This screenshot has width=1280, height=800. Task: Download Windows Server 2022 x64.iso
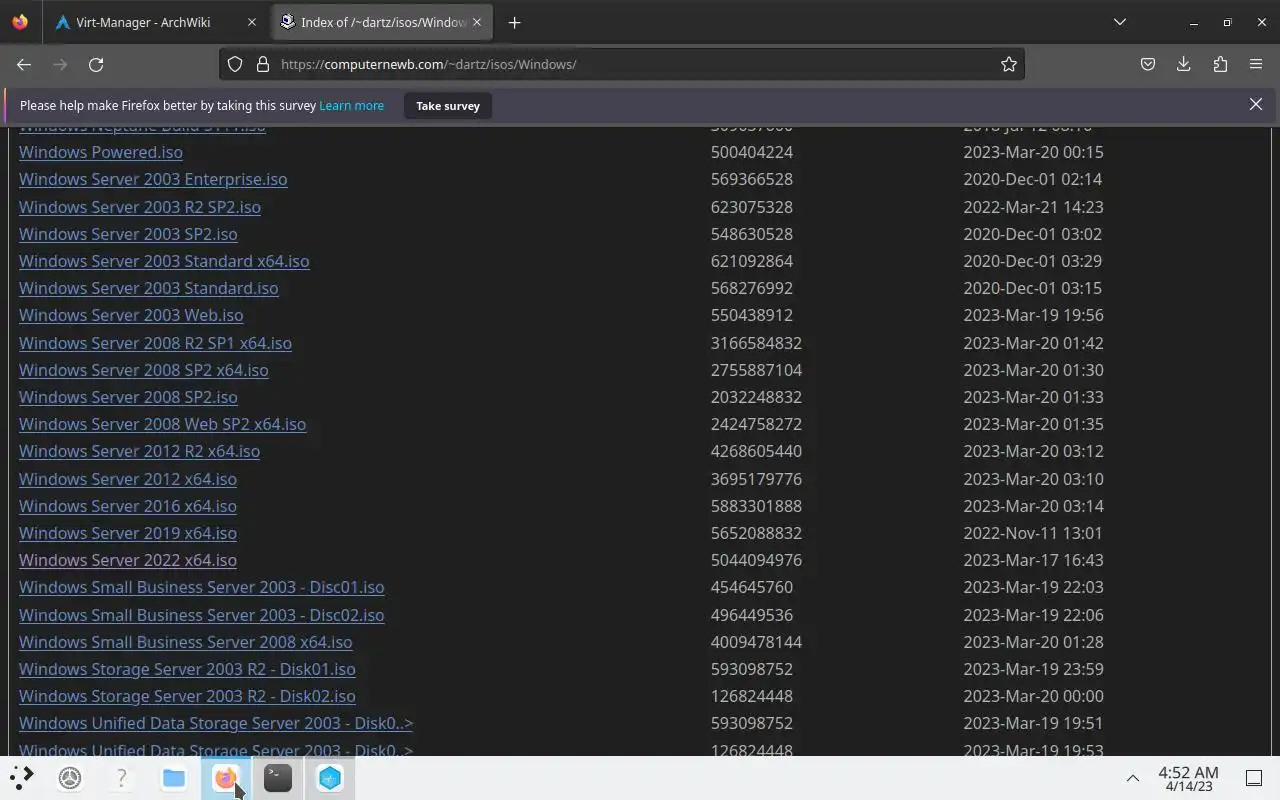point(128,560)
